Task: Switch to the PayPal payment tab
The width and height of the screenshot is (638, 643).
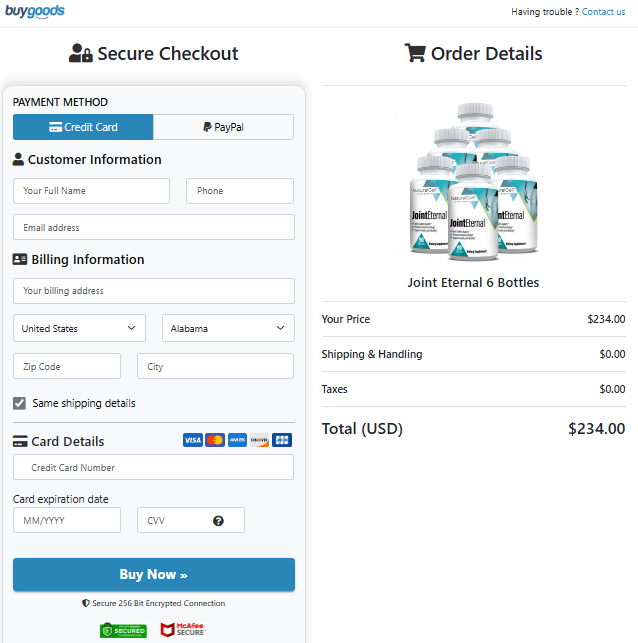Action: [223, 127]
